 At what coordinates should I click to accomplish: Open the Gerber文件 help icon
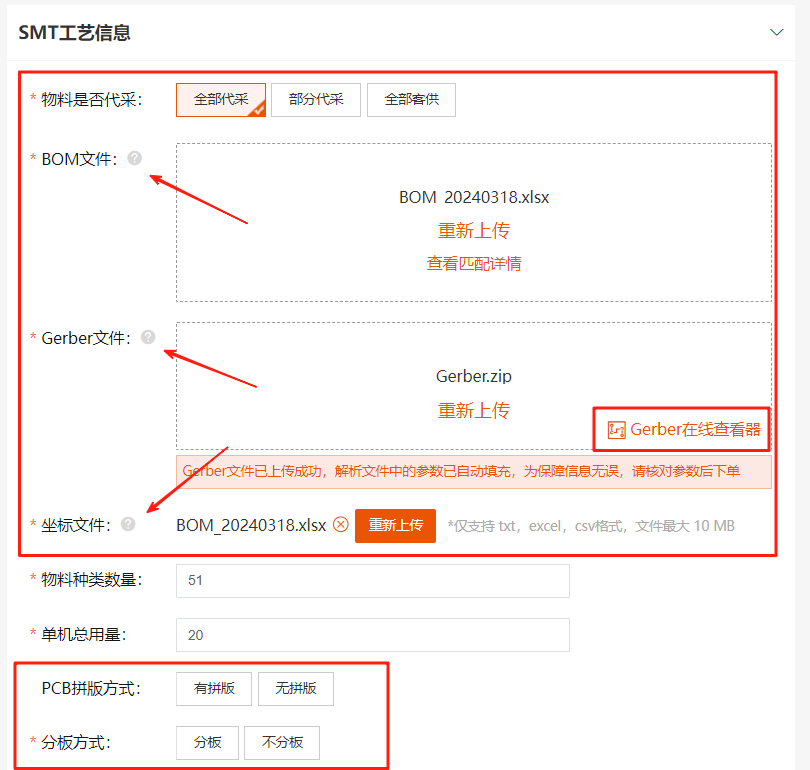(148, 337)
